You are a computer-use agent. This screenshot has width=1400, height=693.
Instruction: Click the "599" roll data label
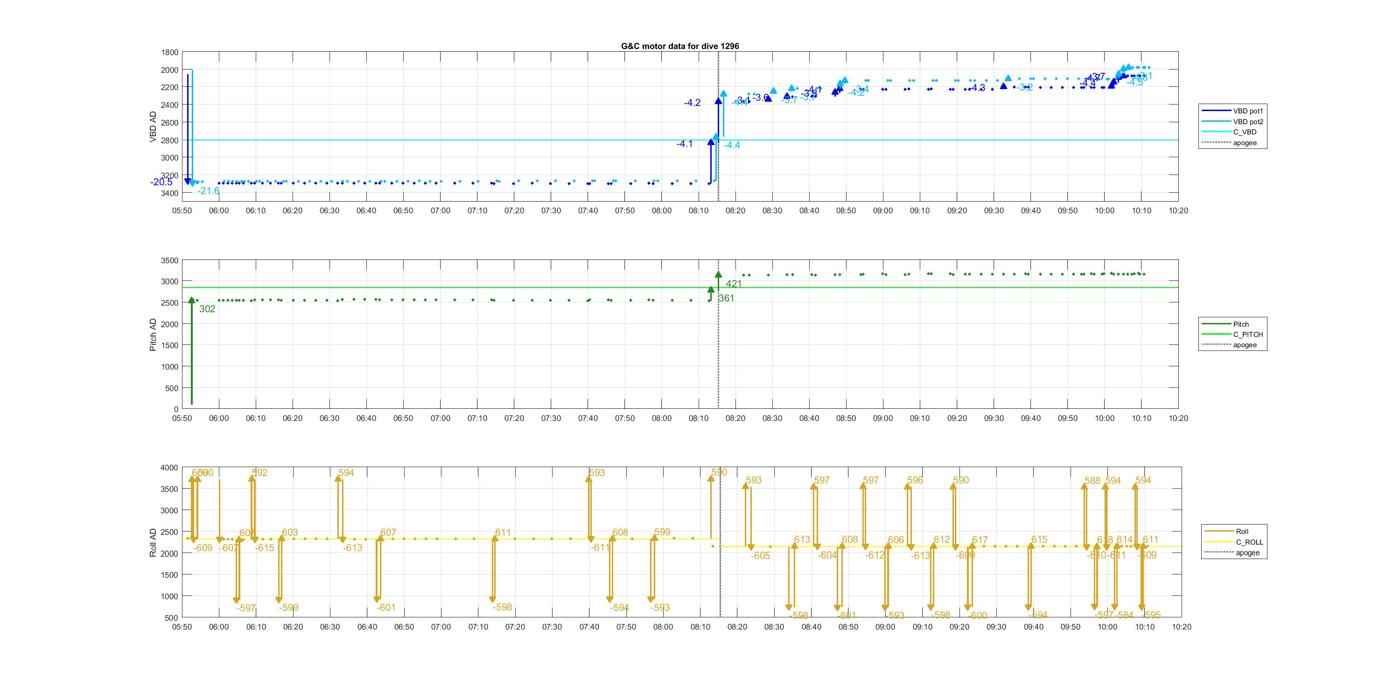point(662,533)
